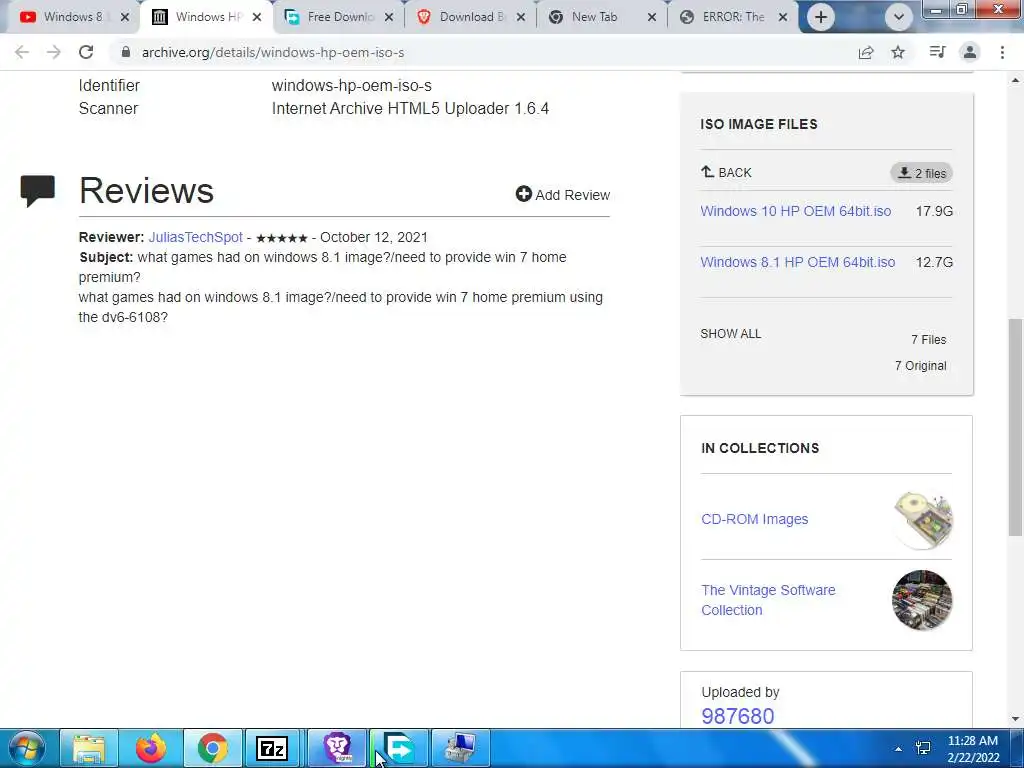
Task: Click BACK in ISO image files
Action: (726, 172)
